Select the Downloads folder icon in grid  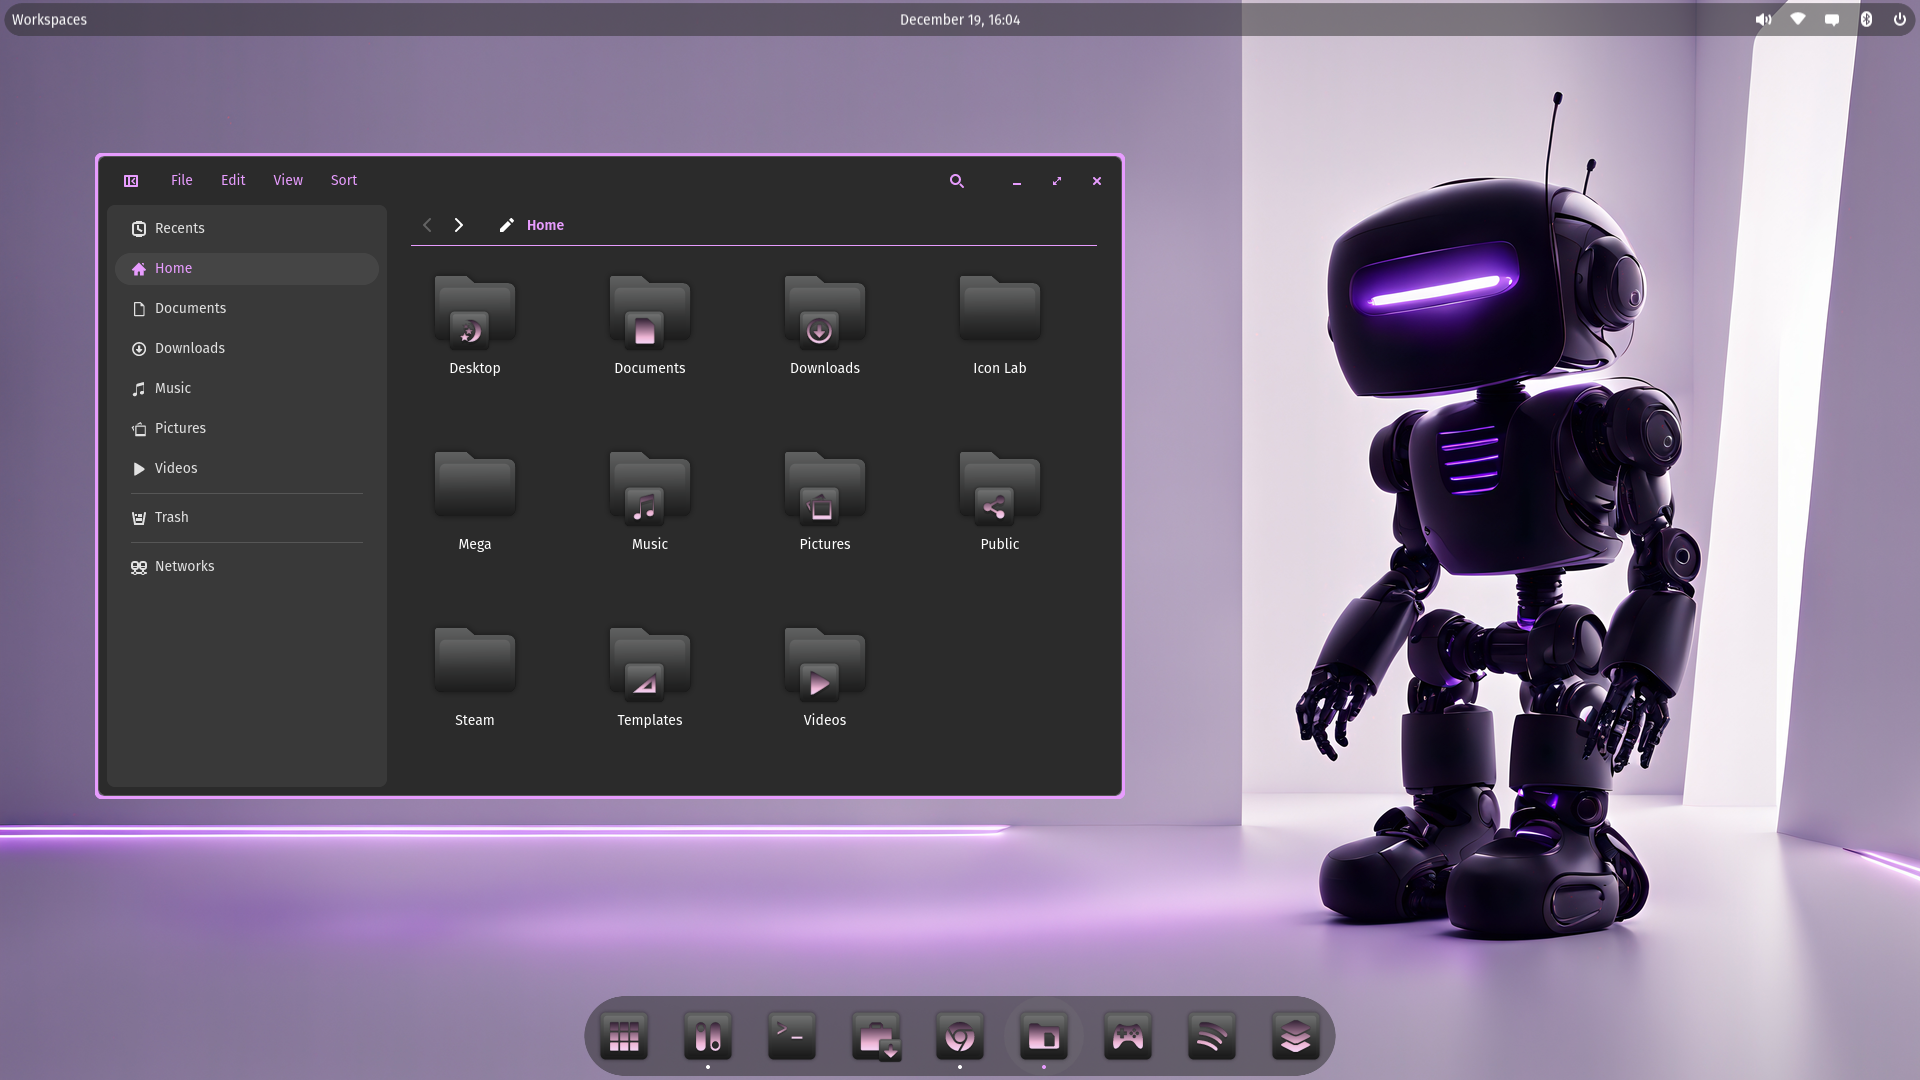pyautogui.click(x=825, y=311)
